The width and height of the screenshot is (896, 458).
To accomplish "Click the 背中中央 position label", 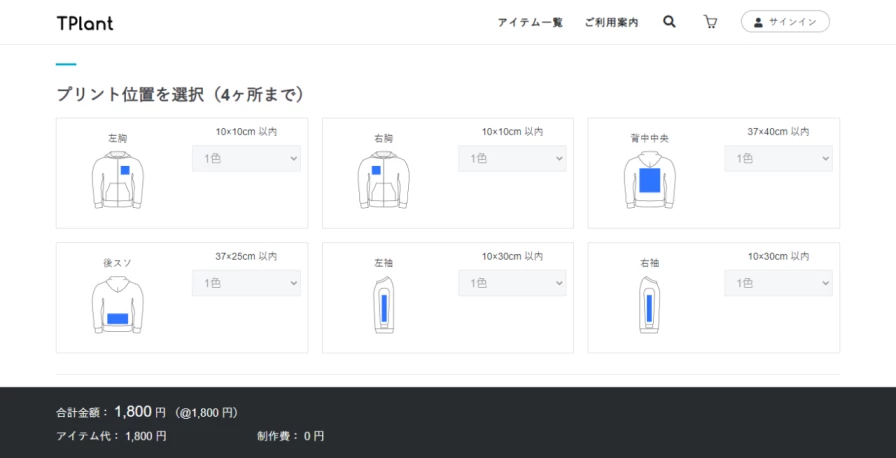I will 649,138.
